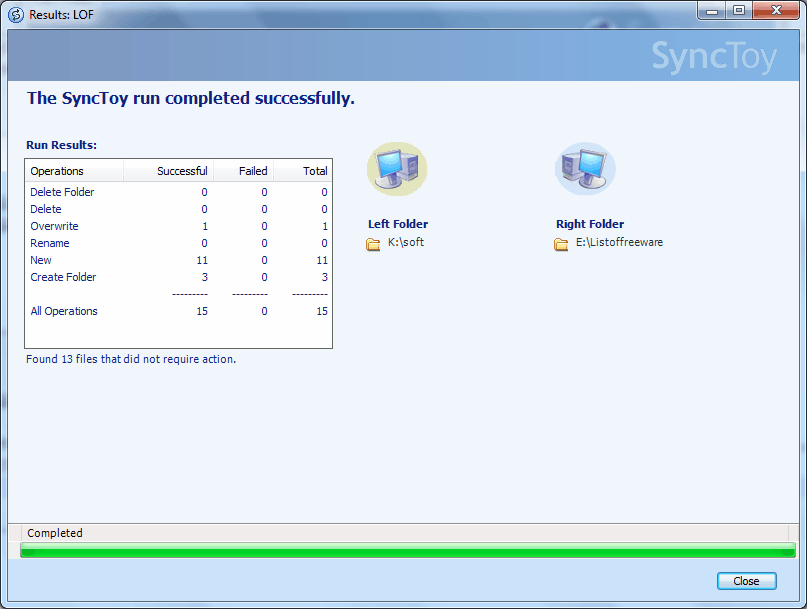Screen dimensions: 807x609
Task: Click the Right Folder computer icon
Action: pyautogui.click(x=585, y=169)
